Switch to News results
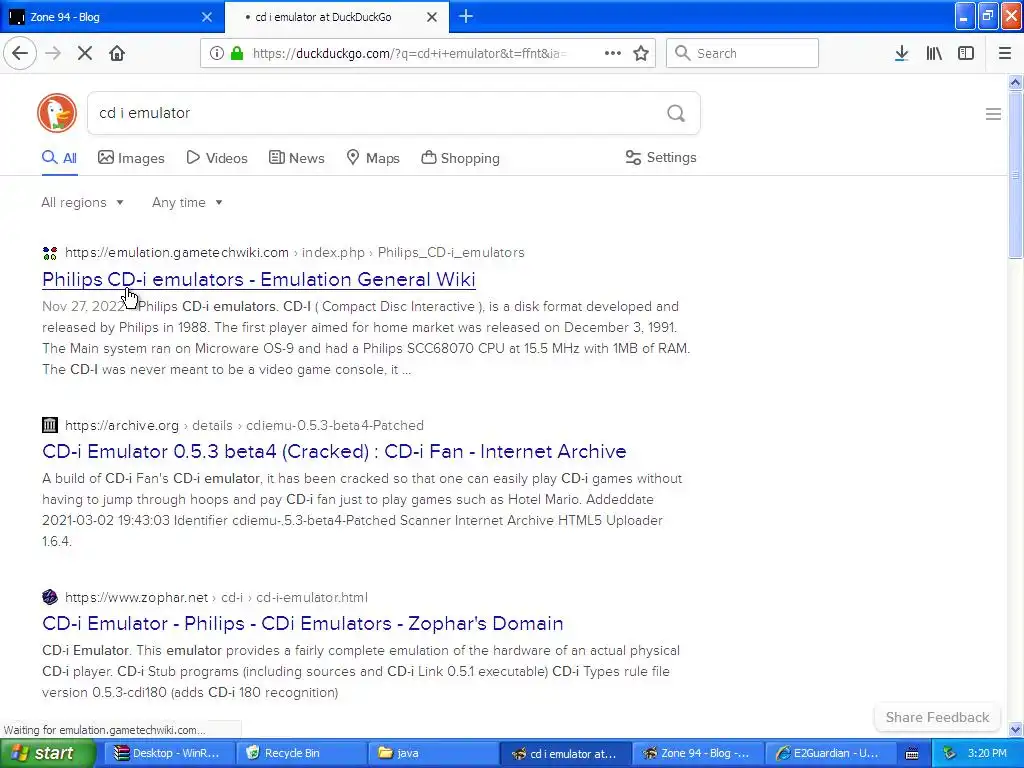The height and width of the screenshot is (768, 1024). pos(297,158)
